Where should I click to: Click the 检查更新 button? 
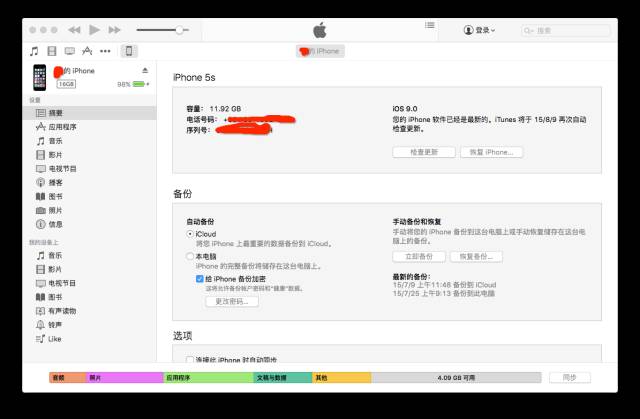click(424, 152)
